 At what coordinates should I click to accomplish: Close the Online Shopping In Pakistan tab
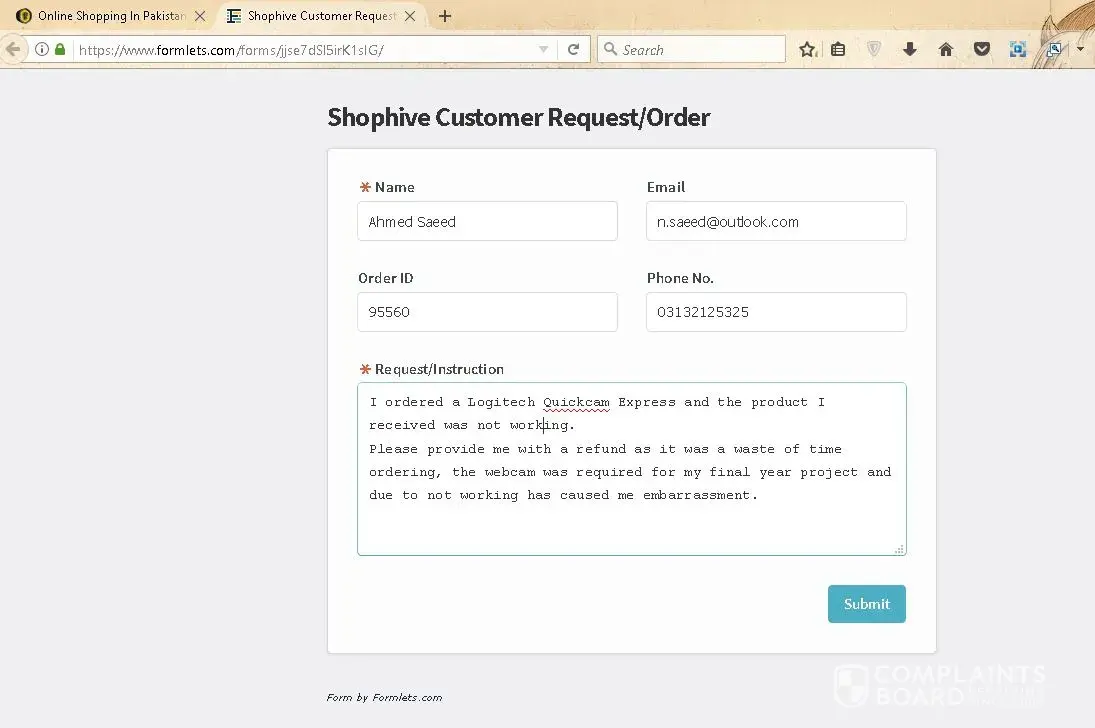(200, 15)
